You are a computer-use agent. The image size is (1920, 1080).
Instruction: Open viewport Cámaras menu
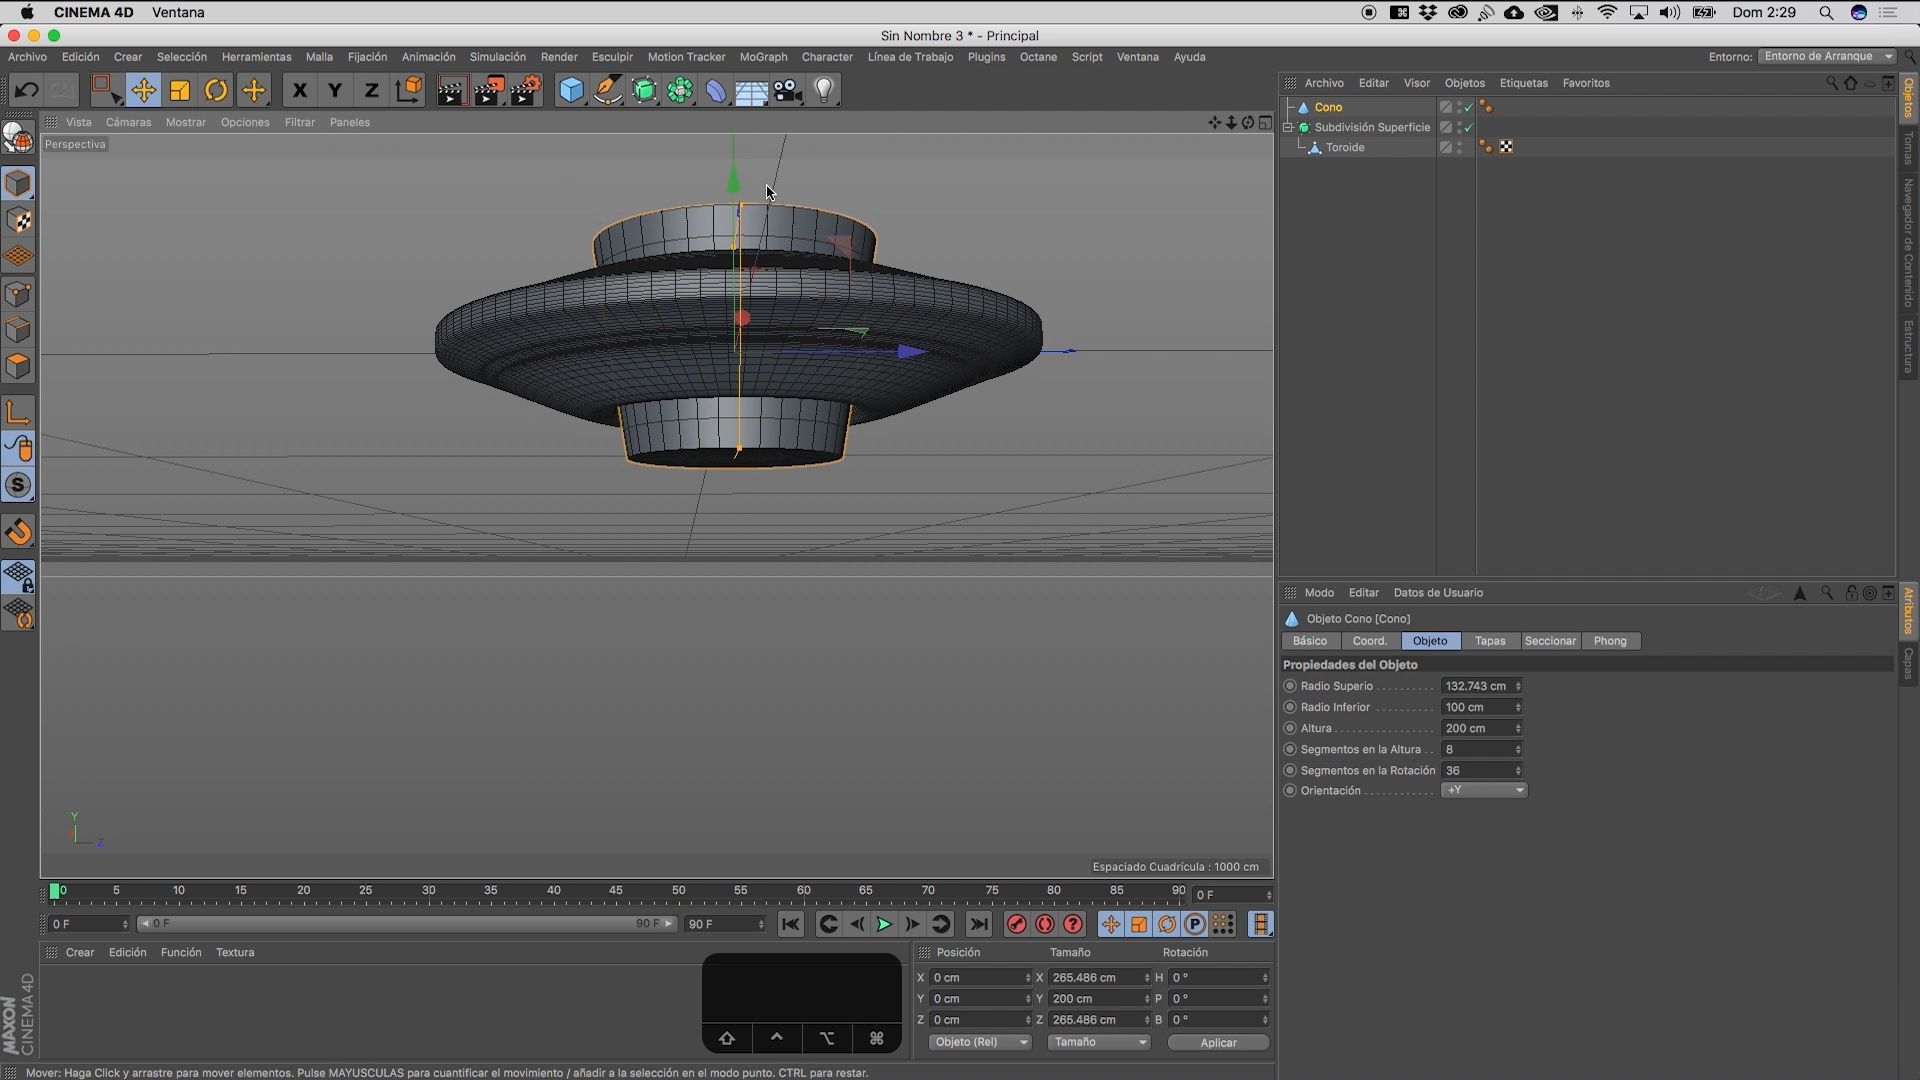pos(128,122)
